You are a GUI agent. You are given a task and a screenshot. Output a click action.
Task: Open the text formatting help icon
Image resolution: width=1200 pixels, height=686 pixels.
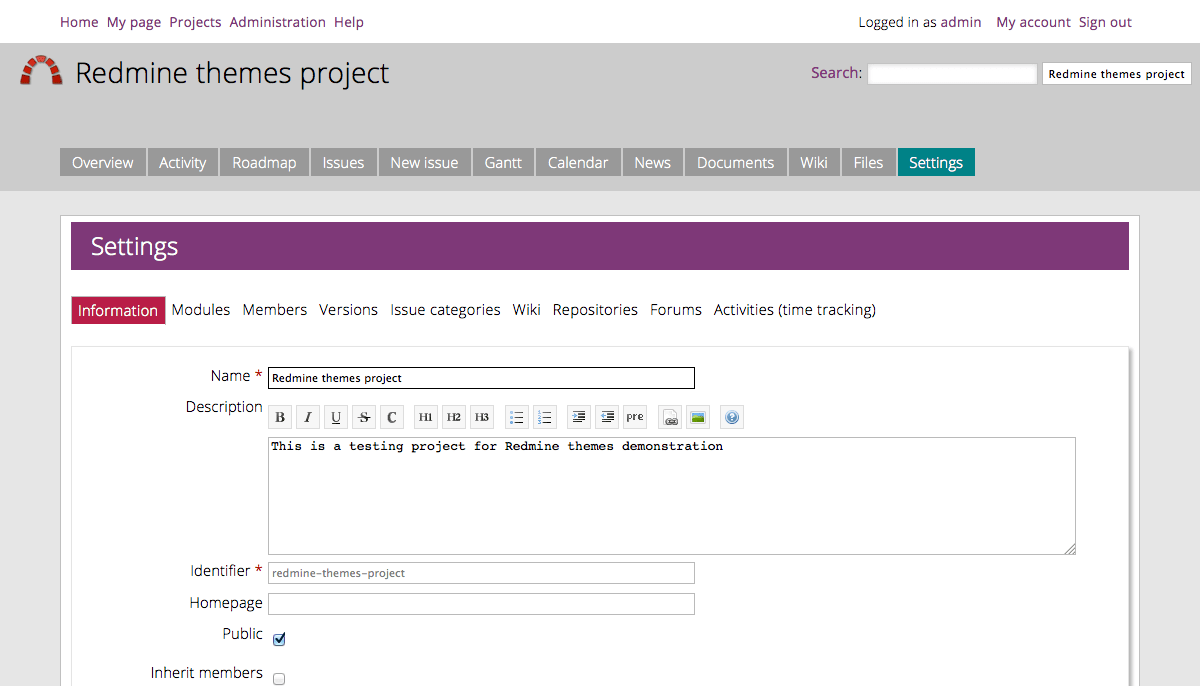[x=732, y=418]
